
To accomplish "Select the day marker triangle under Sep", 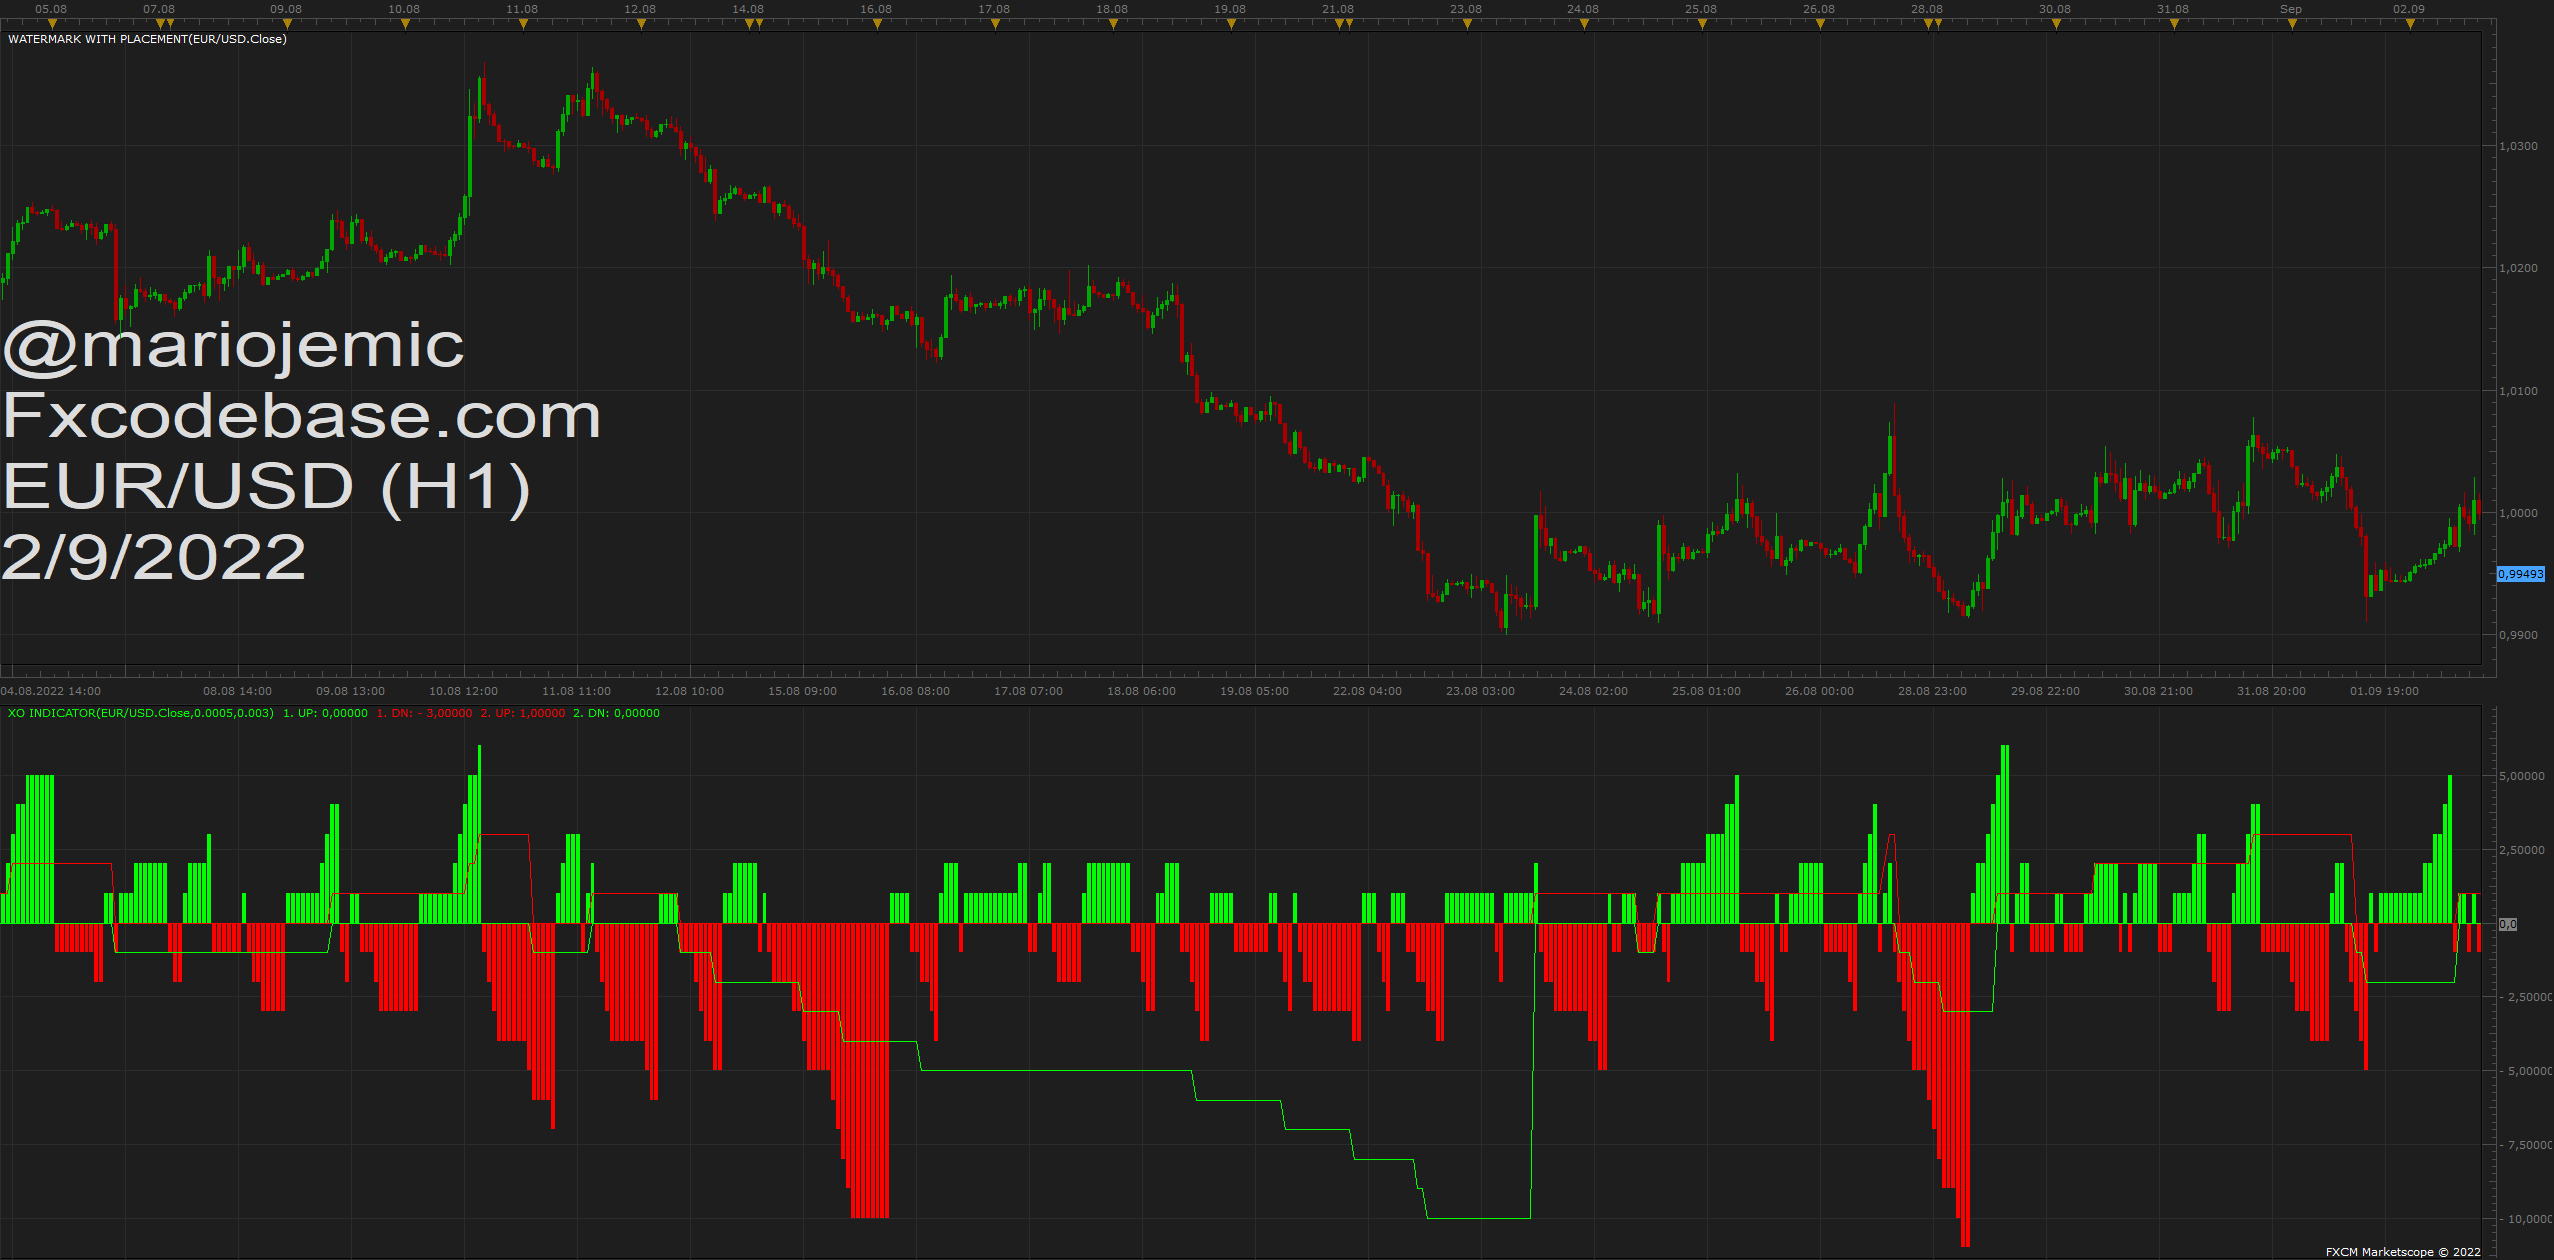I will point(2292,24).
